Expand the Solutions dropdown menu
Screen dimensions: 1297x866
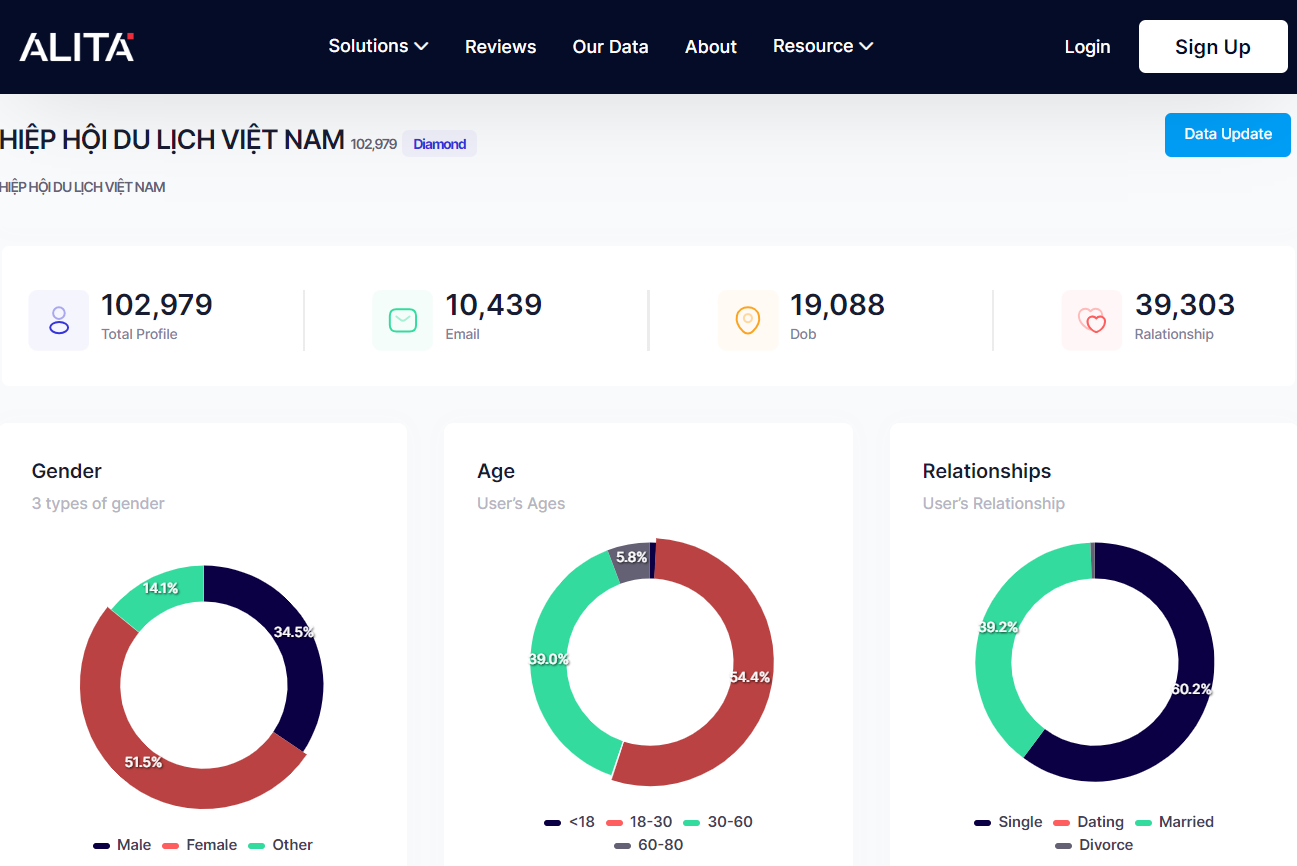point(378,46)
